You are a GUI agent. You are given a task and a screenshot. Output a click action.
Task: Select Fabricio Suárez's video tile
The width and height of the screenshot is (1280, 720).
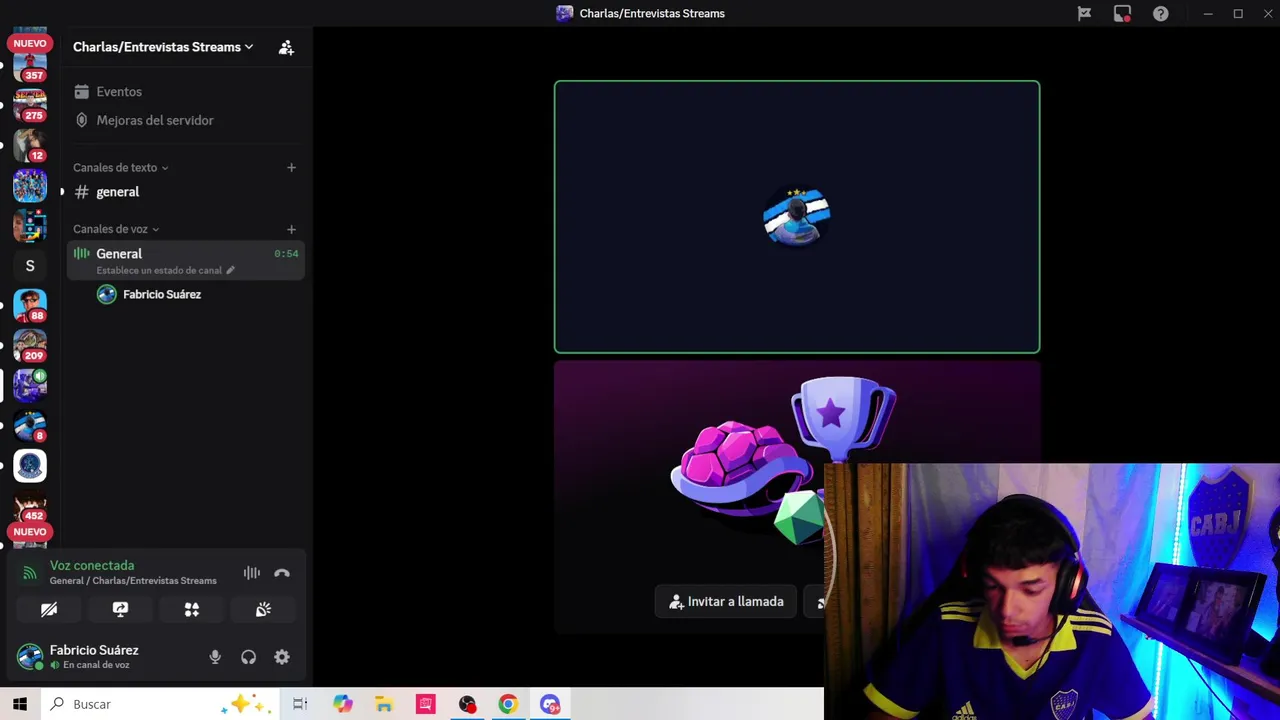(x=797, y=217)
